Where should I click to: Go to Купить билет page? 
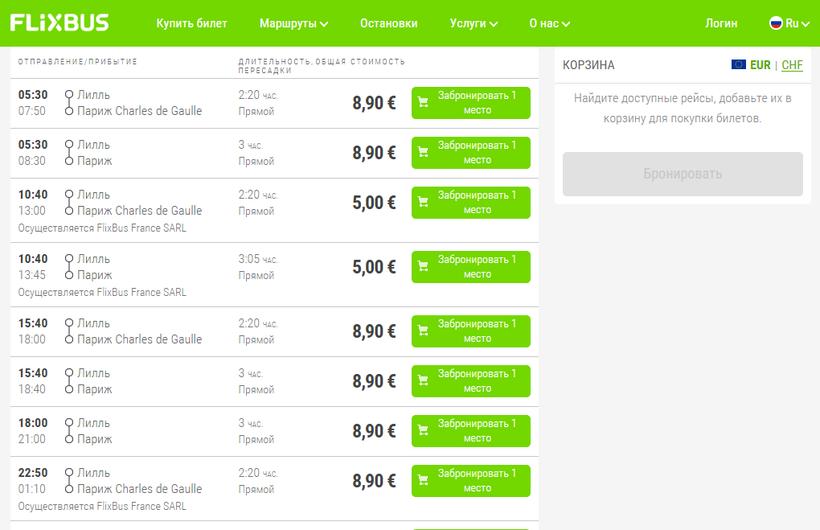[x=192, y=23]
